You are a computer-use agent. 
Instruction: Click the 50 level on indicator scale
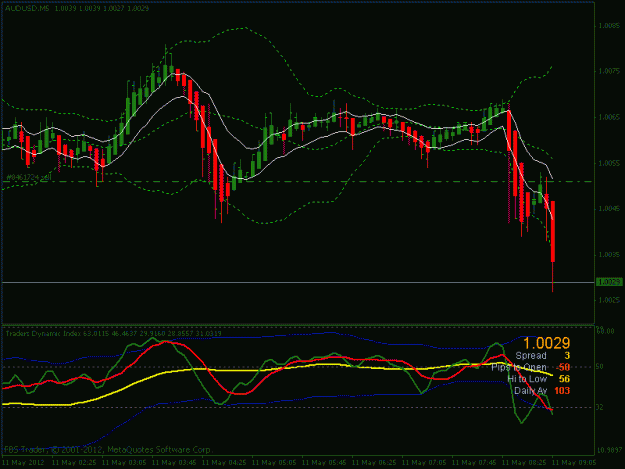pos(599,367)
